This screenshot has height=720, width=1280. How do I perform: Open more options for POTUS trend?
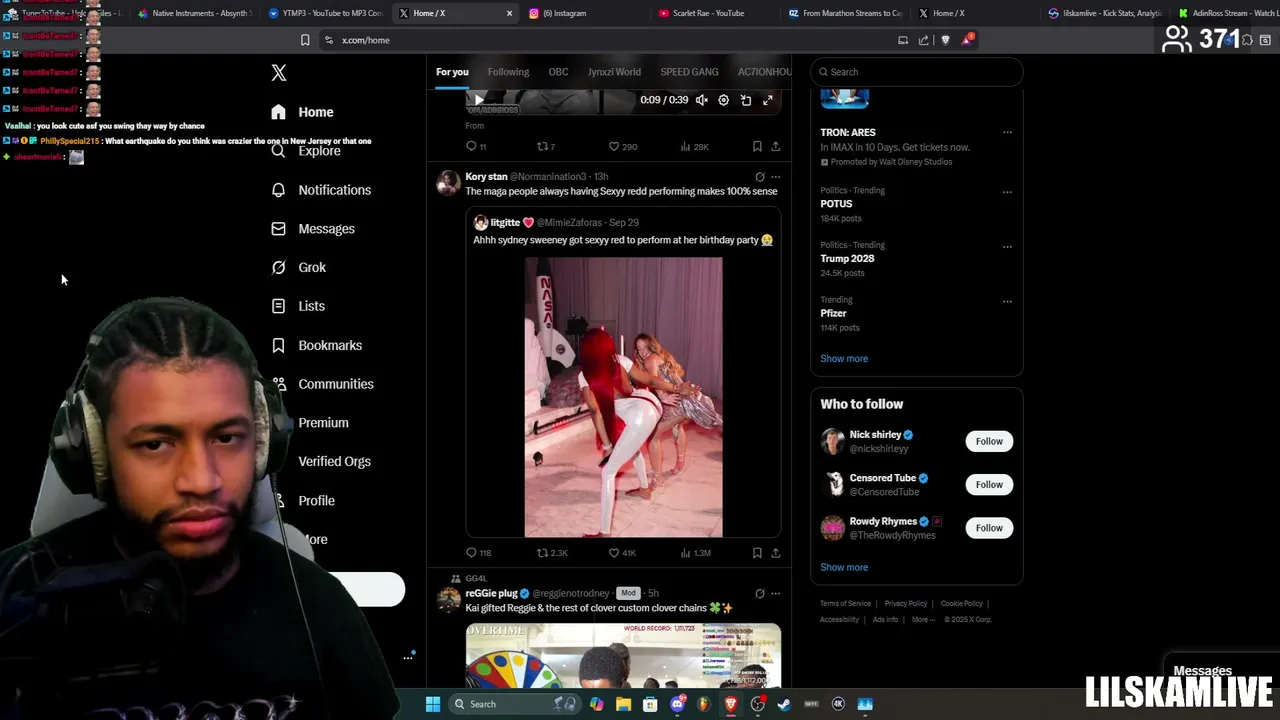pyautogui.click(x=1007, y=191)
